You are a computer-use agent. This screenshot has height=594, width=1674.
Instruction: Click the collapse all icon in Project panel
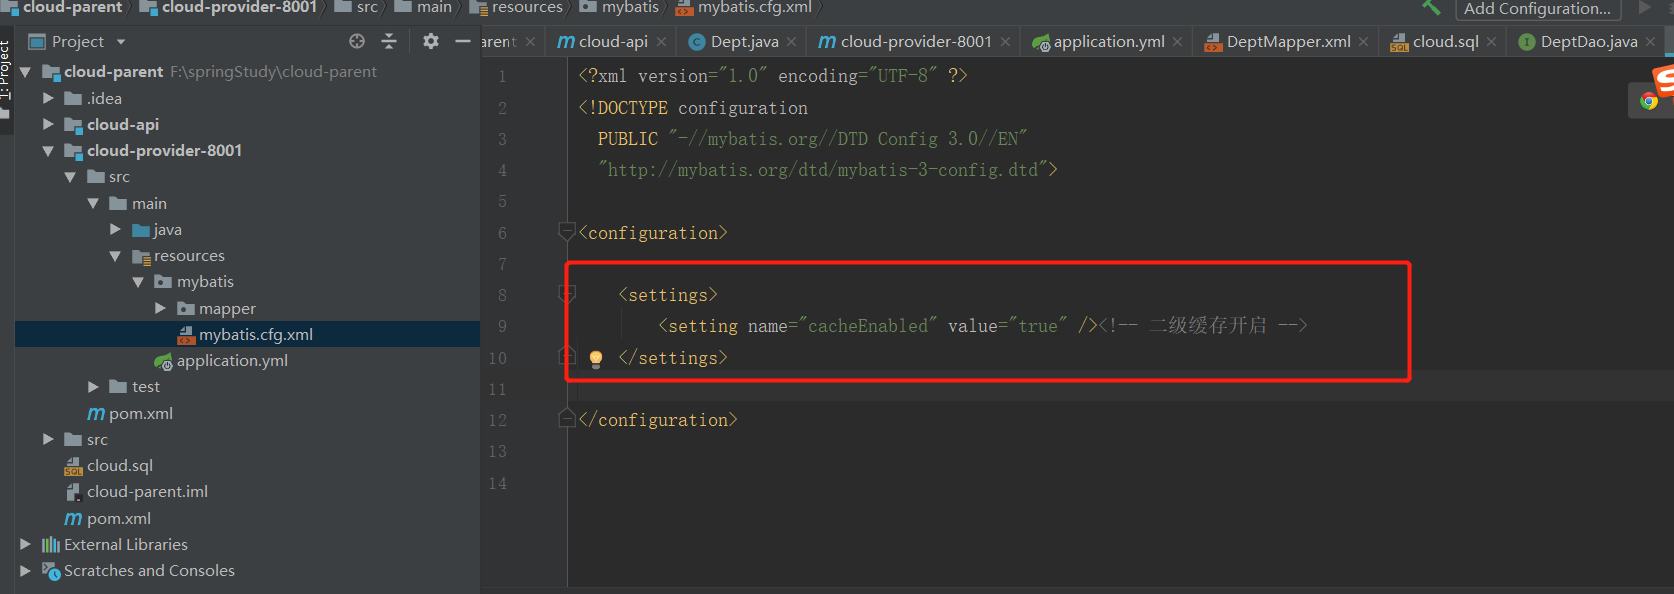tap(389, 41)
